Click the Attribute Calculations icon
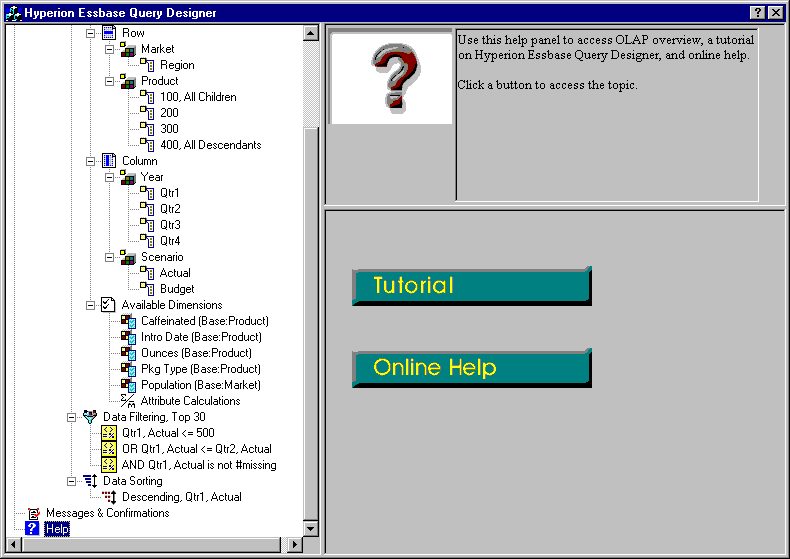Viewport: 790px width, 559px height. click(x=128, y=401)
